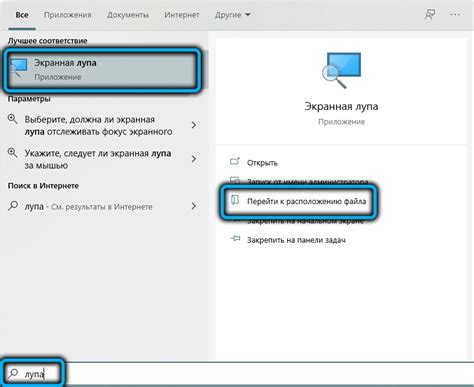Click the folder icon beside Перейти к расположению файла

(x=235, y=200)
